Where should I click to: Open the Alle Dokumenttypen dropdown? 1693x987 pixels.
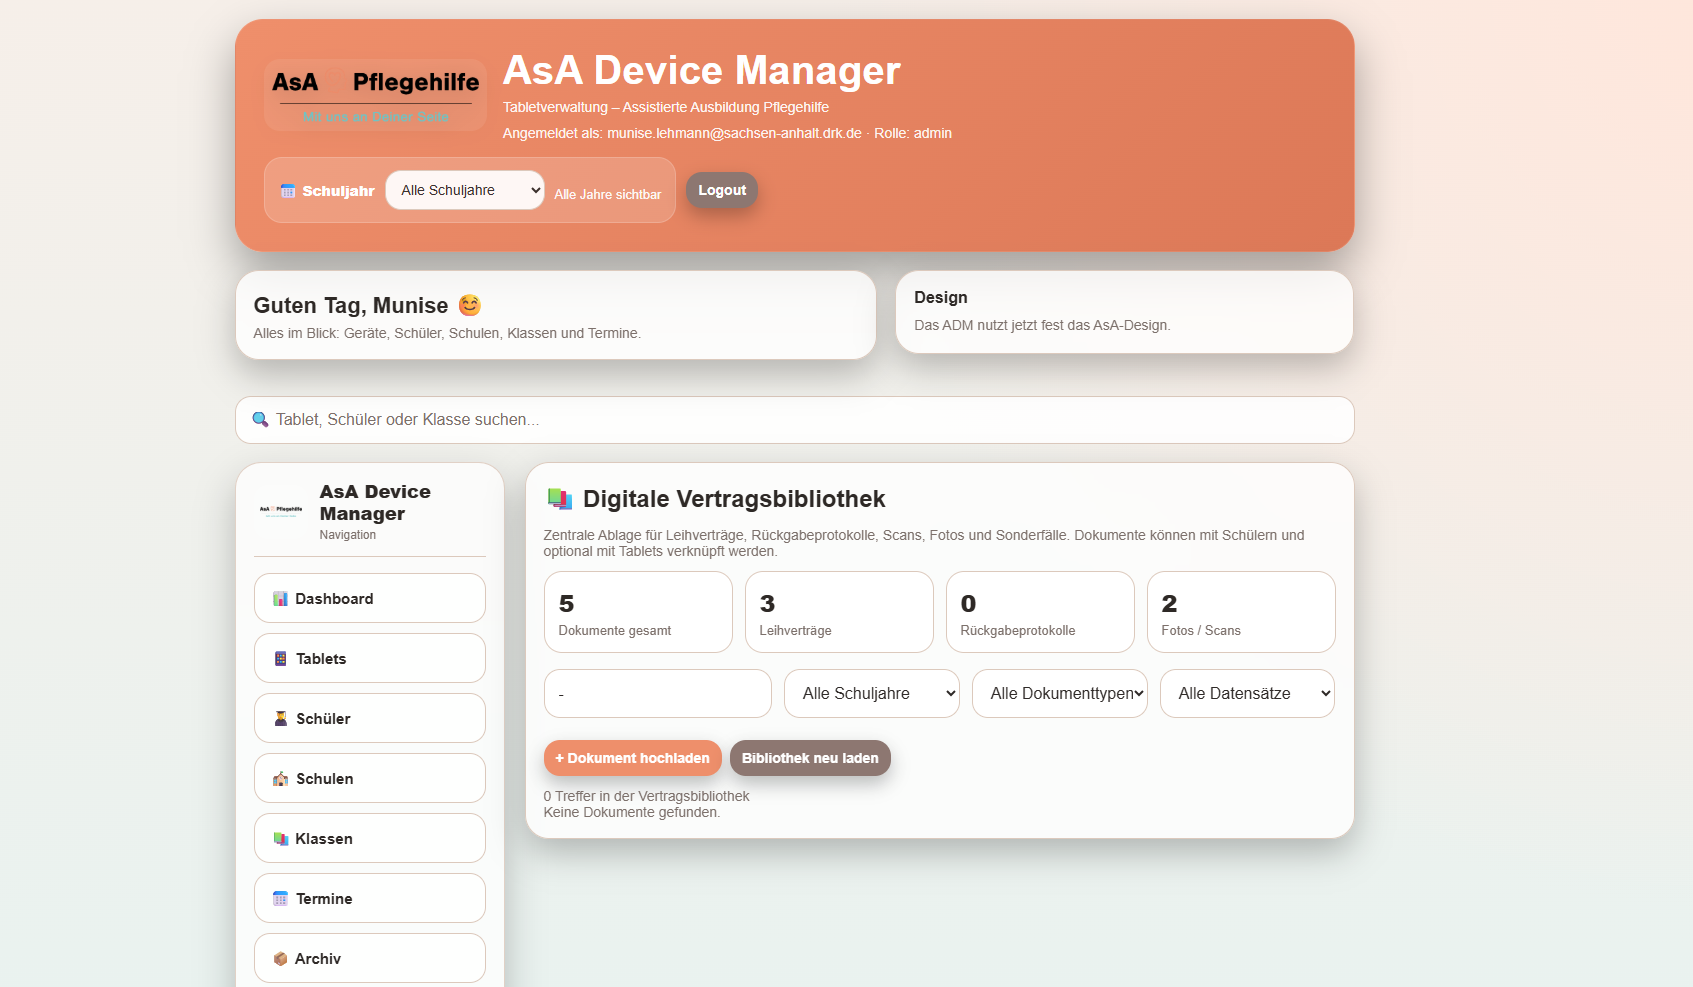(1060, 694)
